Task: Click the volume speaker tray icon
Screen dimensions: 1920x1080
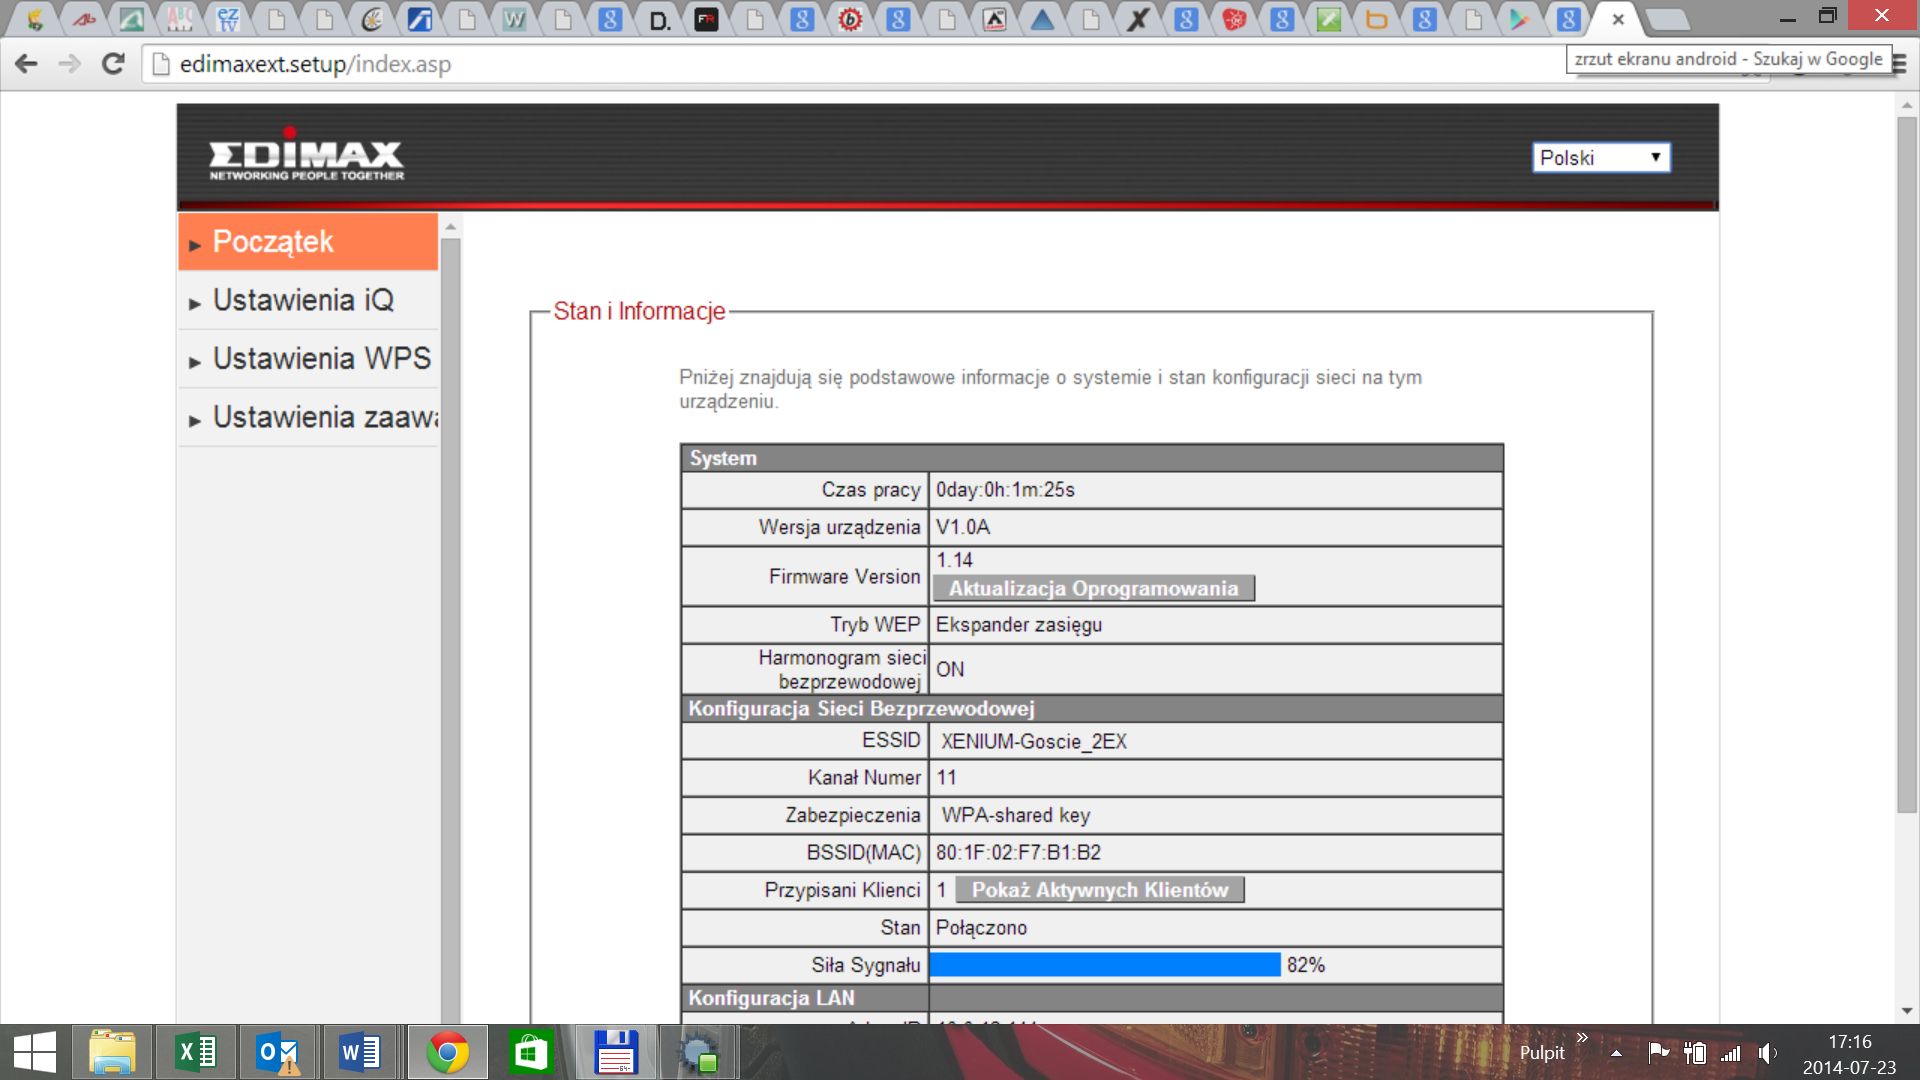Action: pyautogui.click(x=1767, y=1053)
